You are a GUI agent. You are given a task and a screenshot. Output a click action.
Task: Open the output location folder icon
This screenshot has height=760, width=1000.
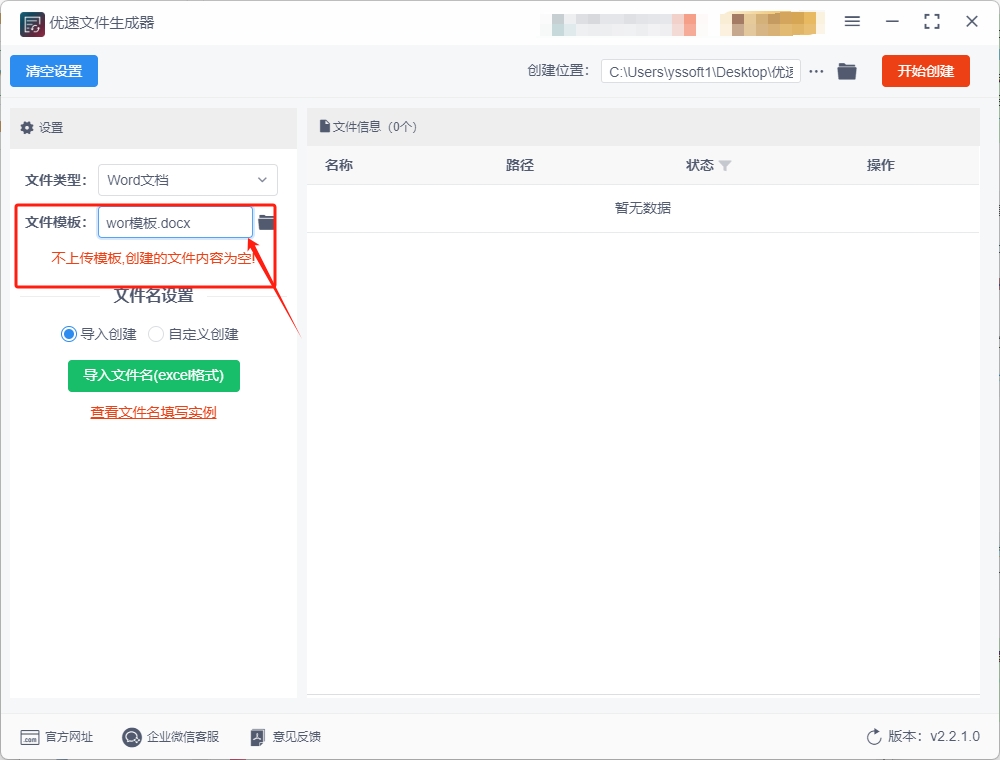(x=847, y=71)
